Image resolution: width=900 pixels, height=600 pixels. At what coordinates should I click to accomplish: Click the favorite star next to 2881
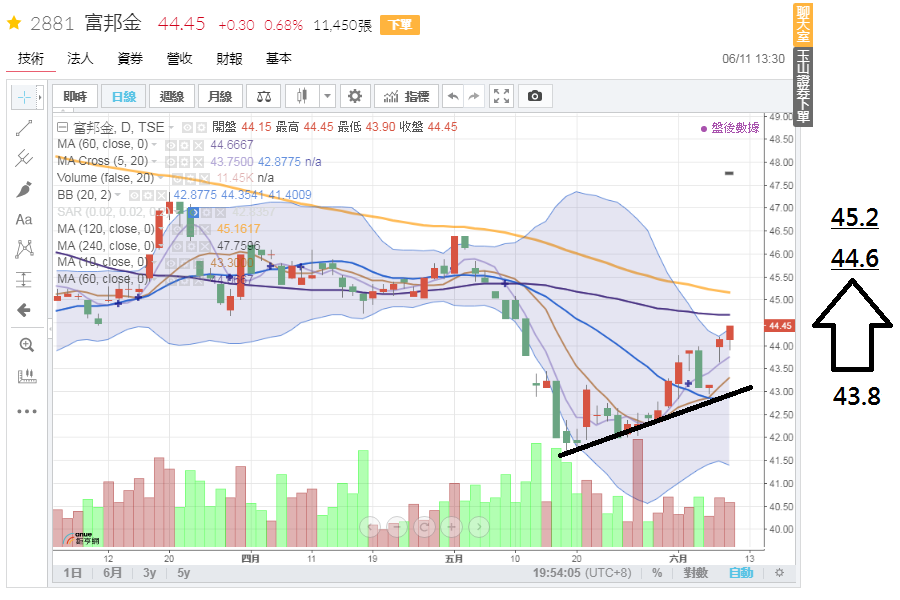[14, 24]
